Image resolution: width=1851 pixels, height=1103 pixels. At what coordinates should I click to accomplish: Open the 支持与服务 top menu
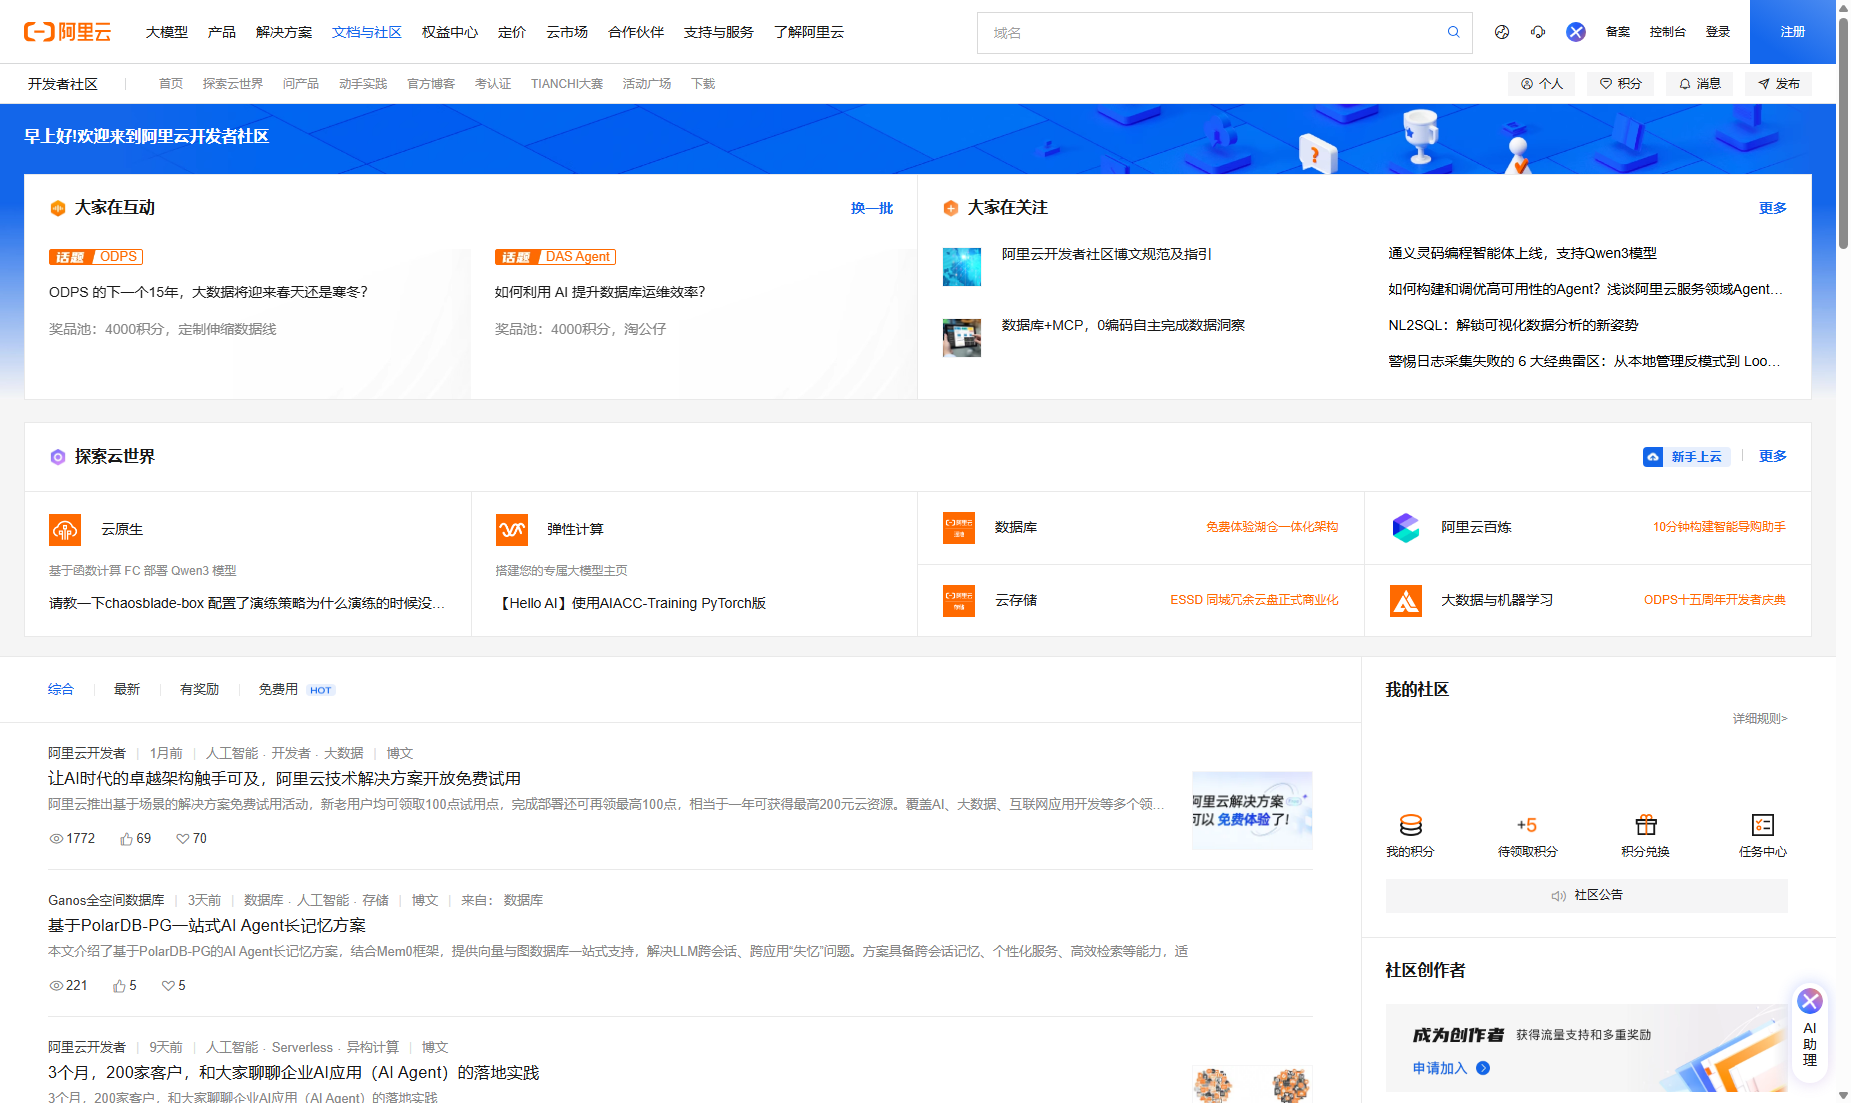(719, 32)
